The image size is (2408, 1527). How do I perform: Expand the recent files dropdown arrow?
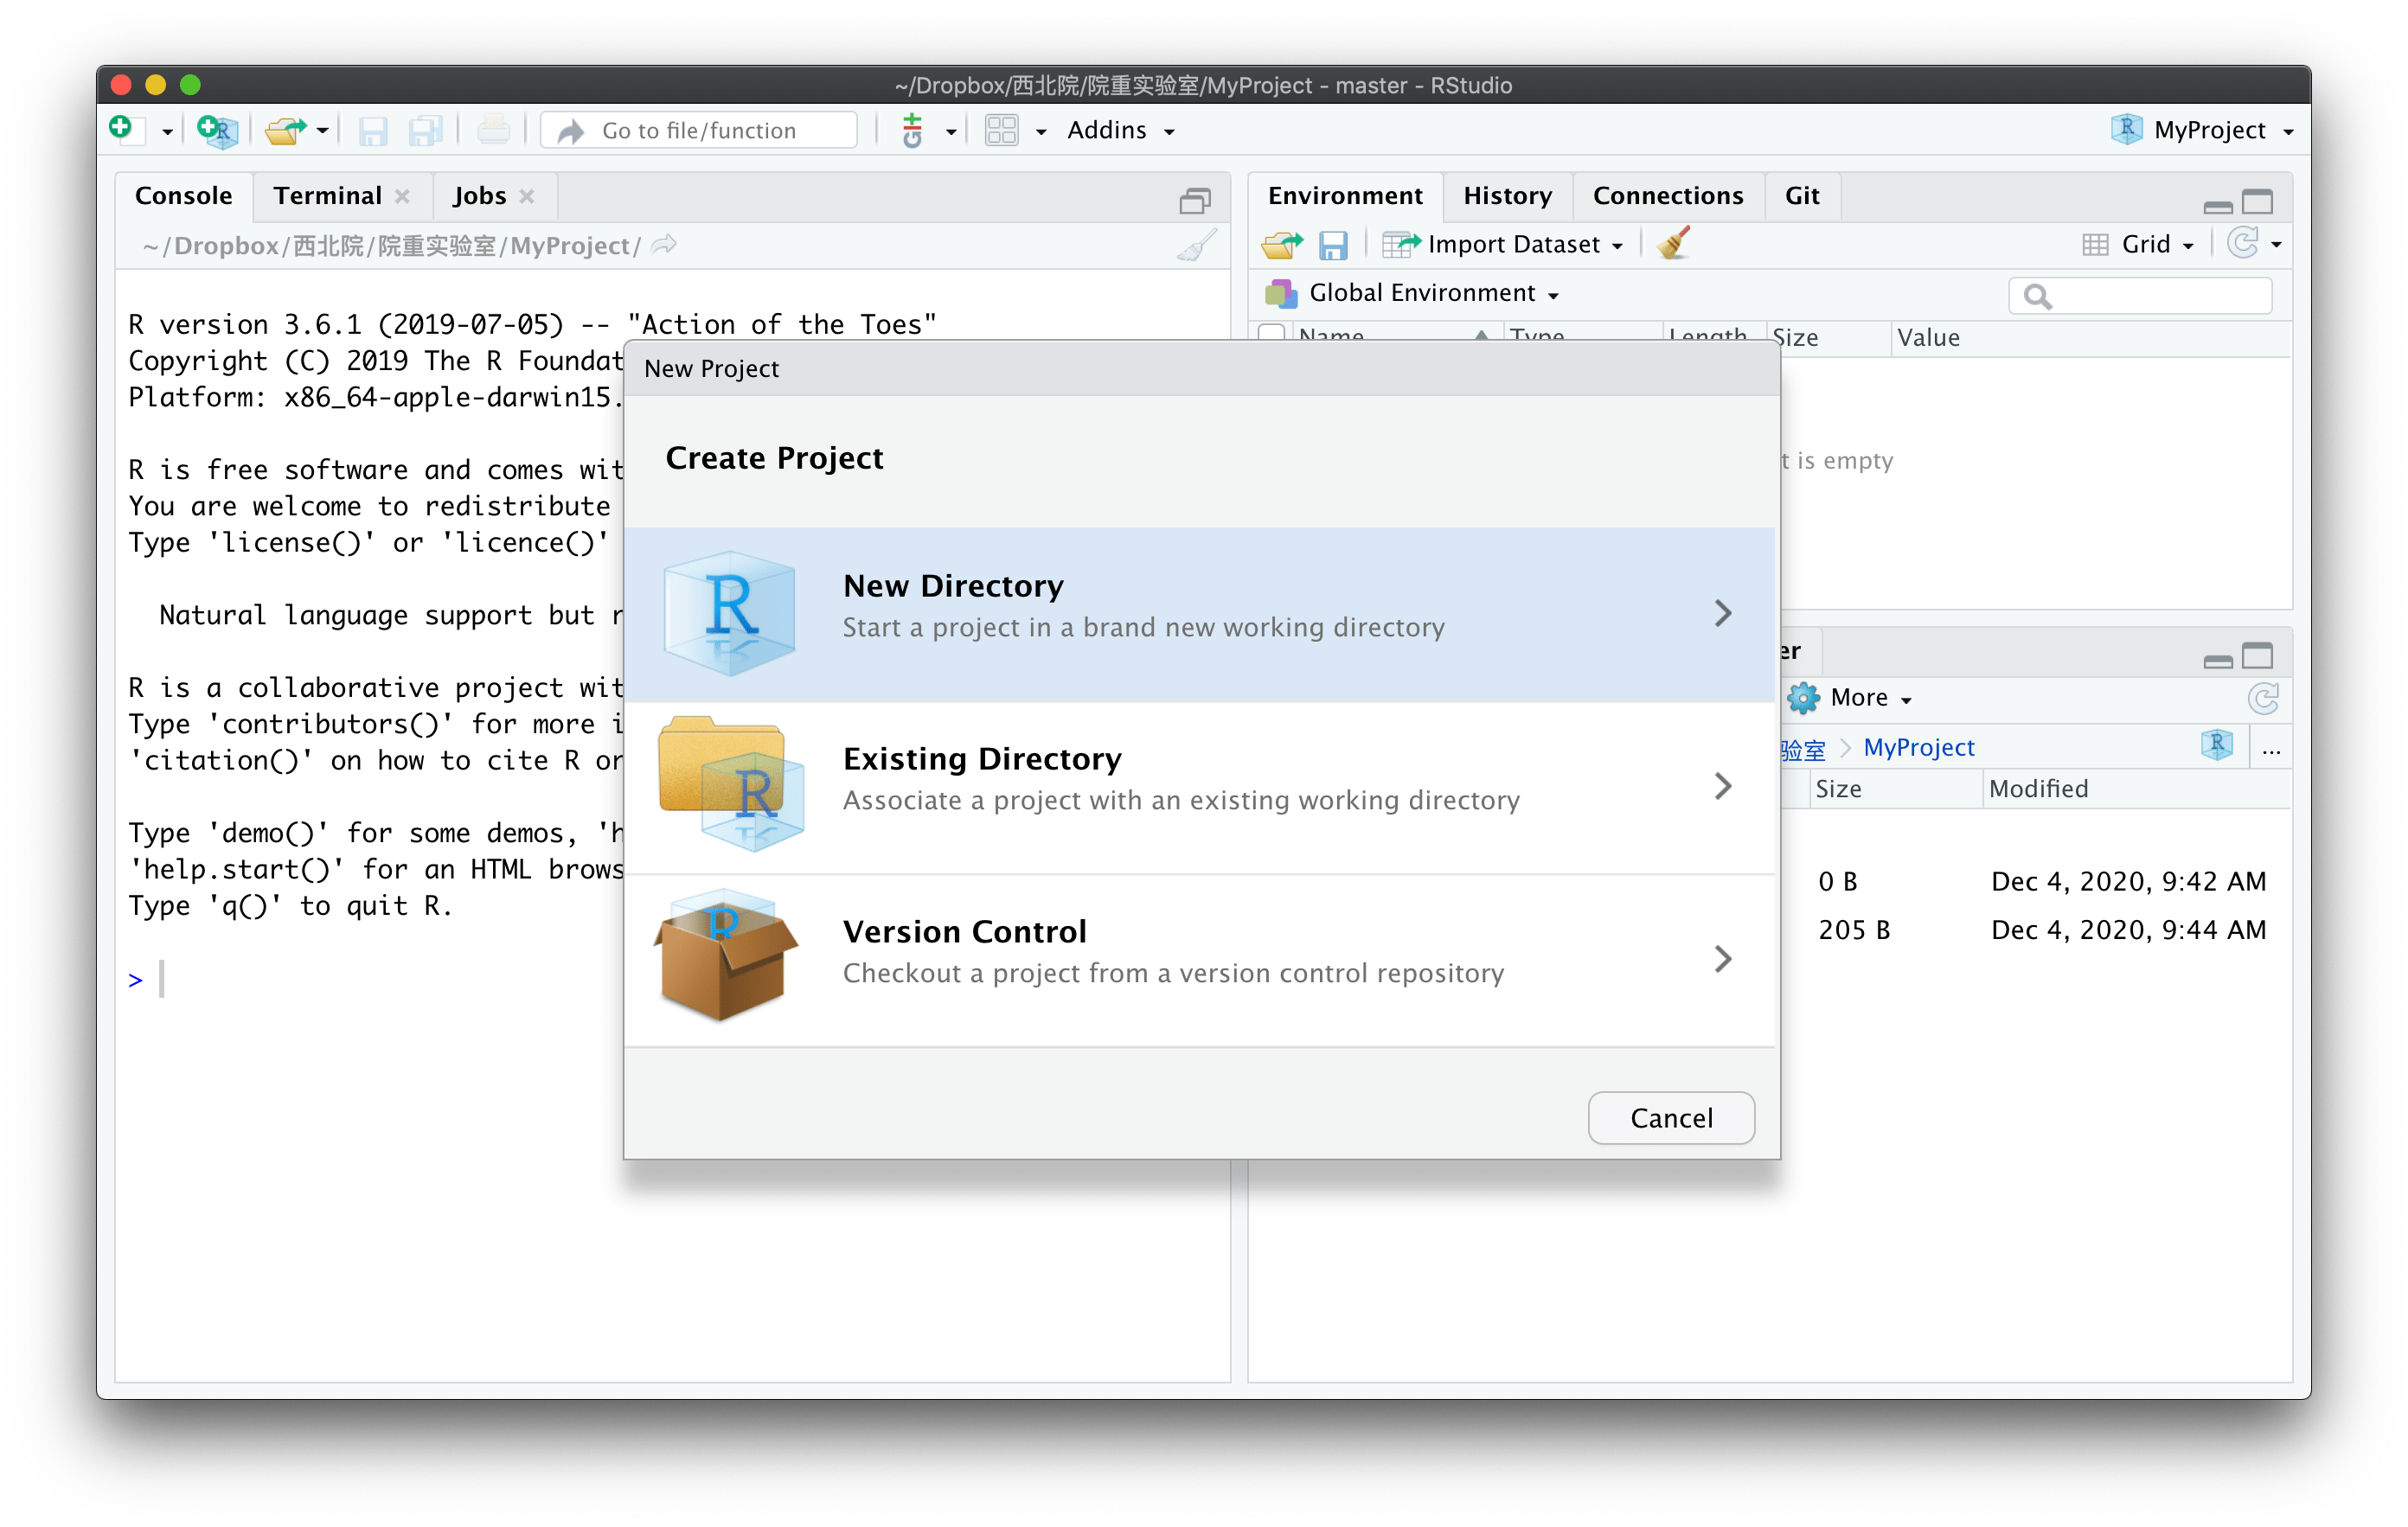coord(322,131)
